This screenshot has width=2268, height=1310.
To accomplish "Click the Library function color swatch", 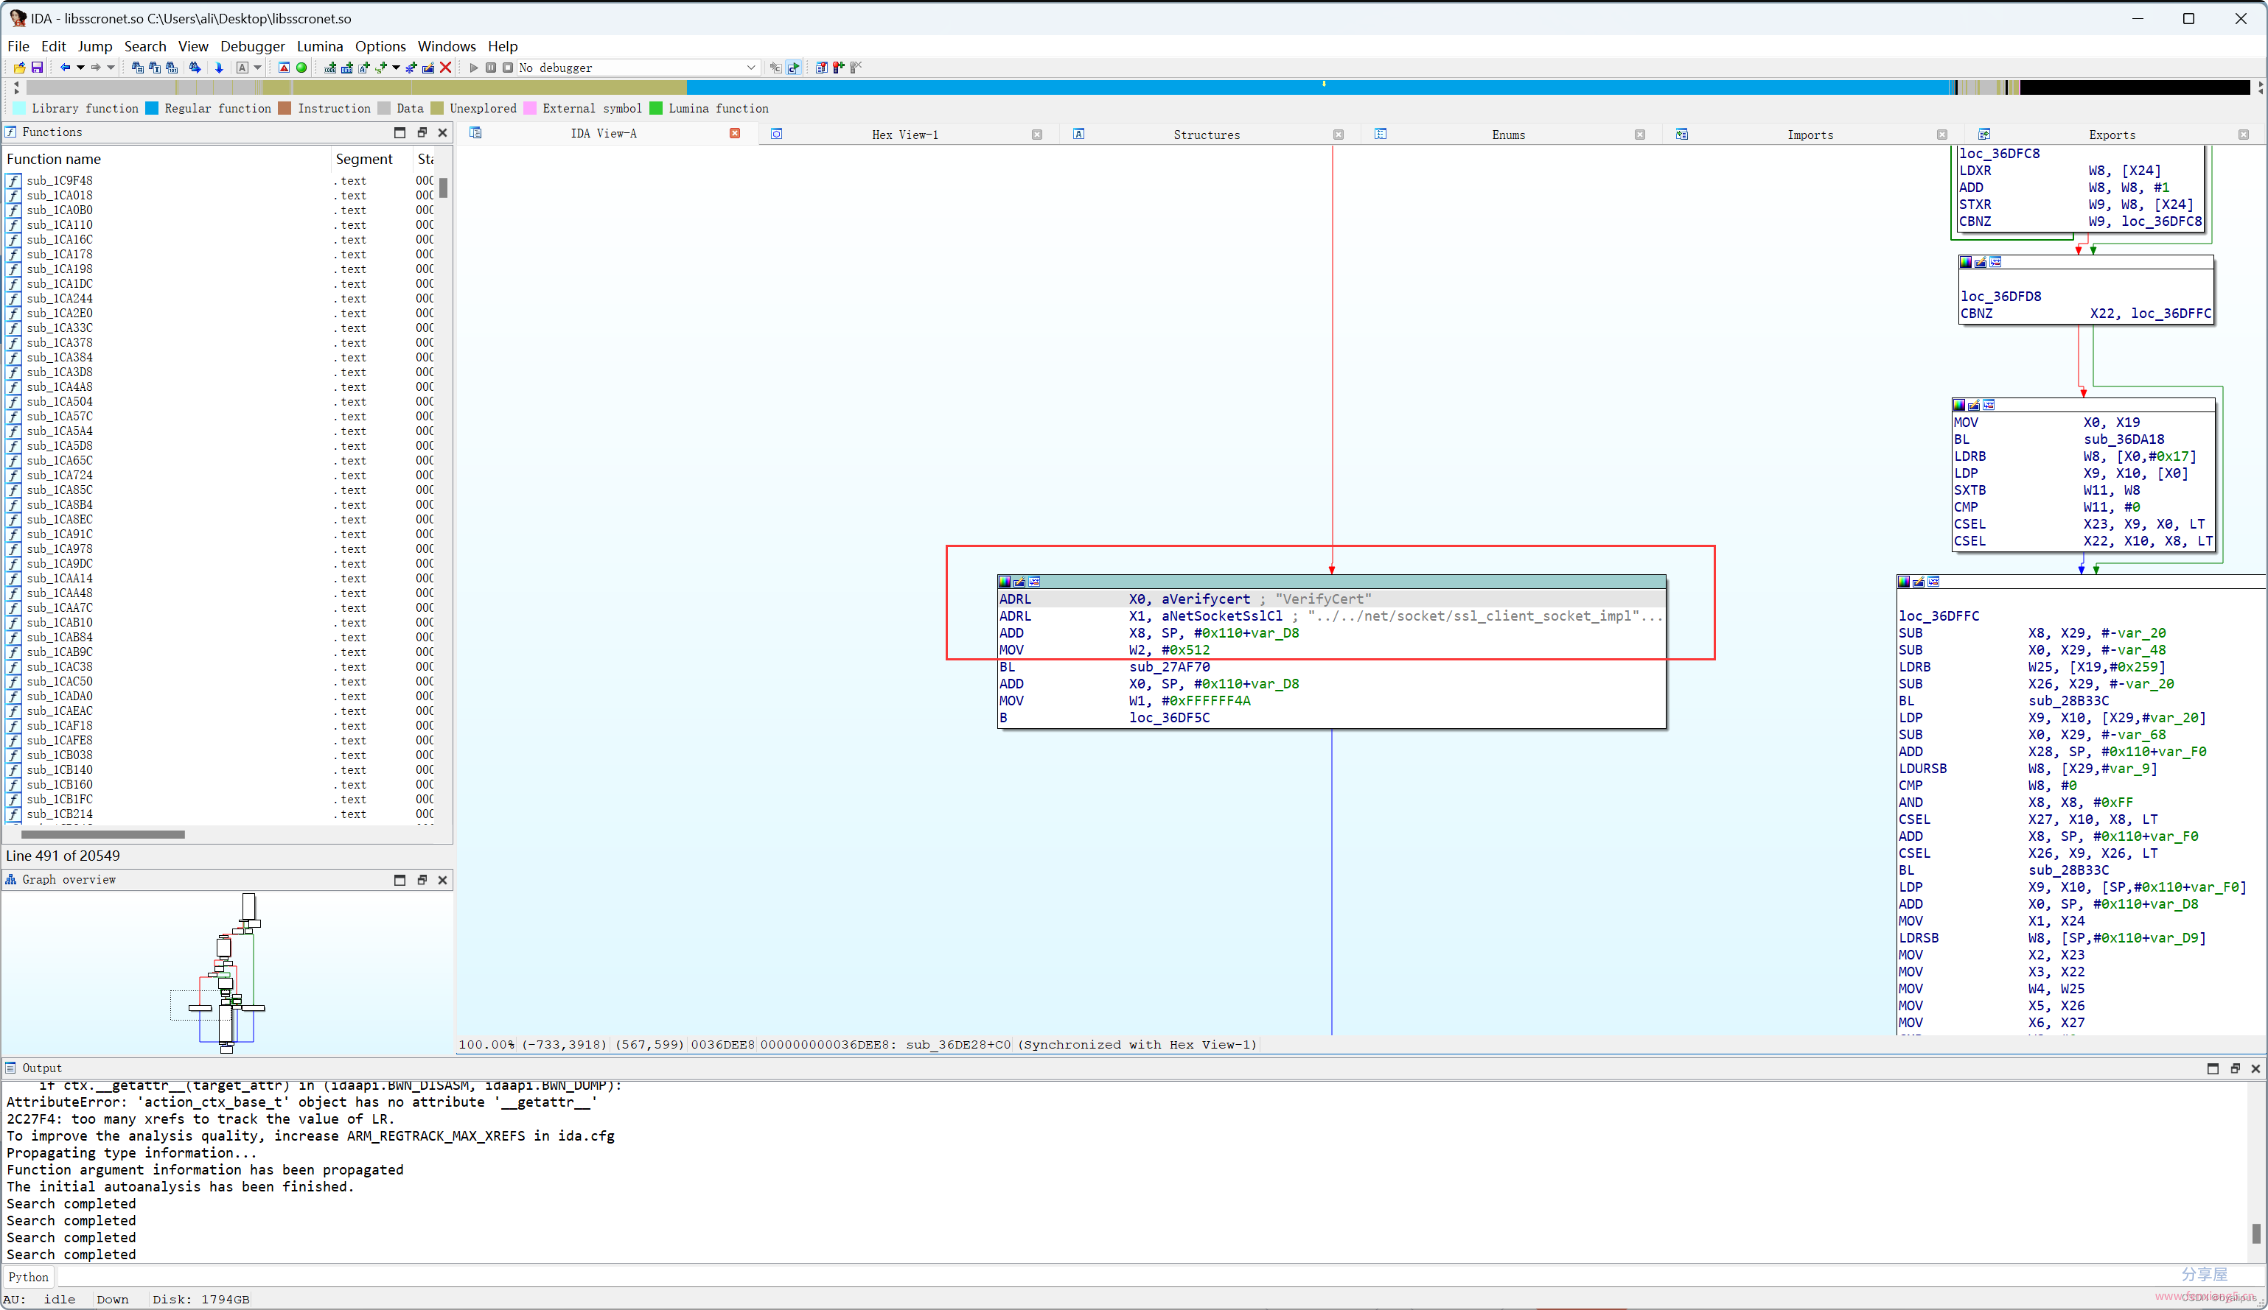I will point(19,108).
